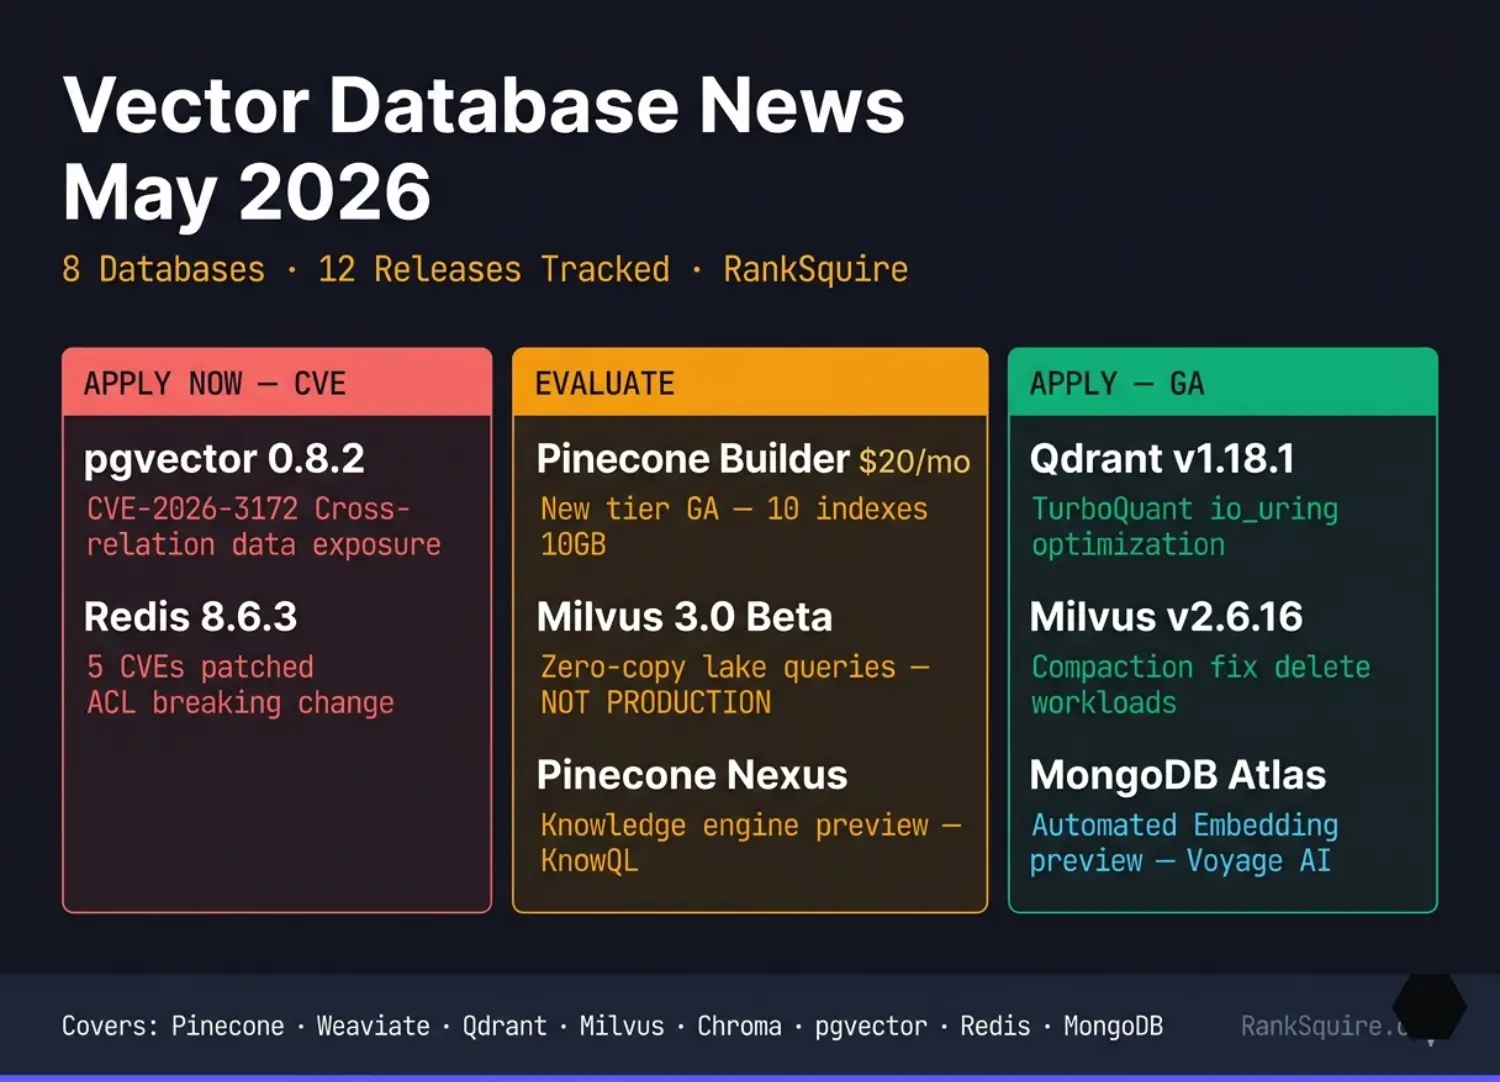This screenshot has height=1082, width=1500.
Task: Click the '8 Databases' subtitle text
Action: point(163,269)
